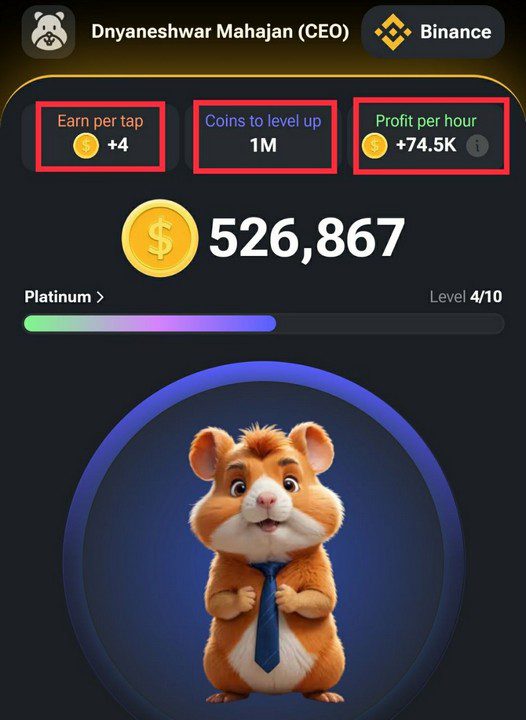526x720 pixels.
Task: Open the Binance exchange selector
Action: tap(433, 32)
